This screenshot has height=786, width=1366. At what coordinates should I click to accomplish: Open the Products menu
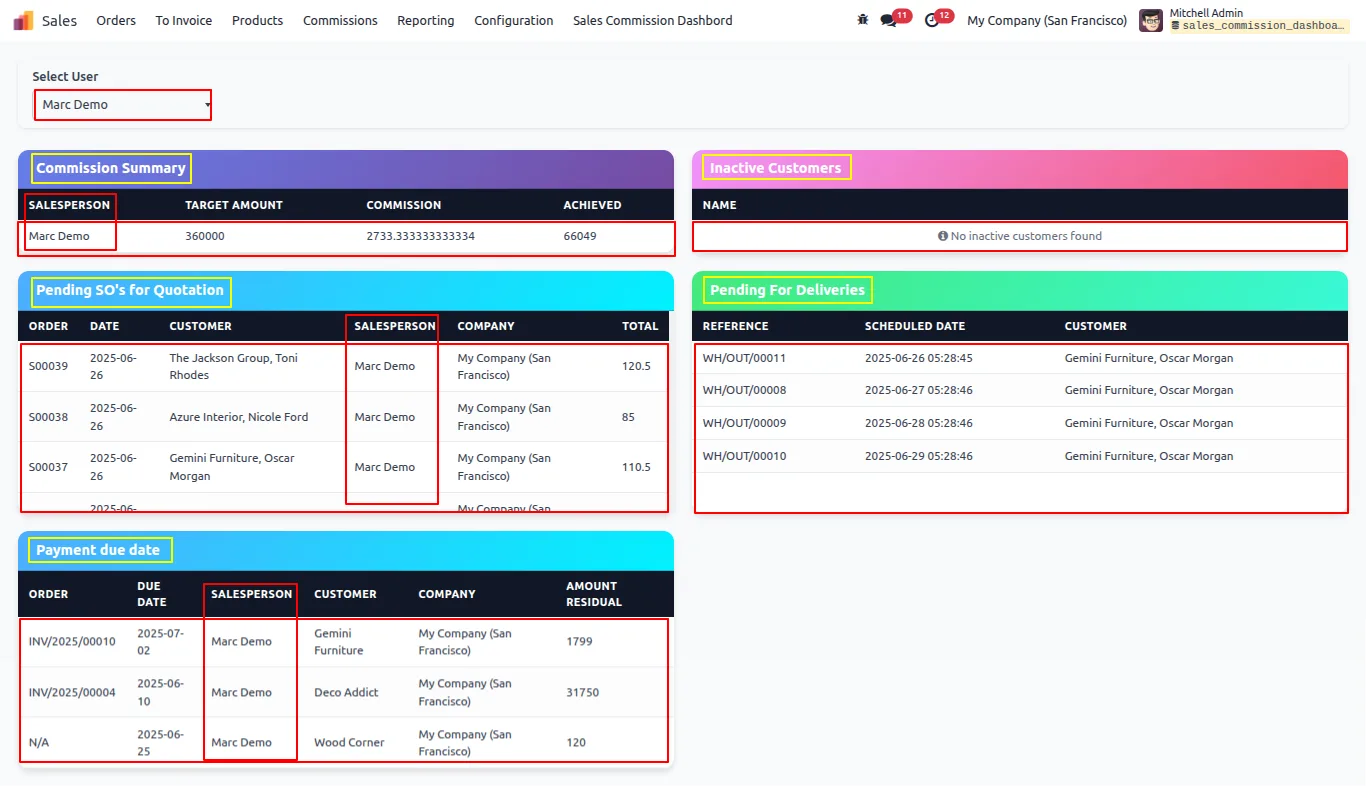tap(257, 20)
